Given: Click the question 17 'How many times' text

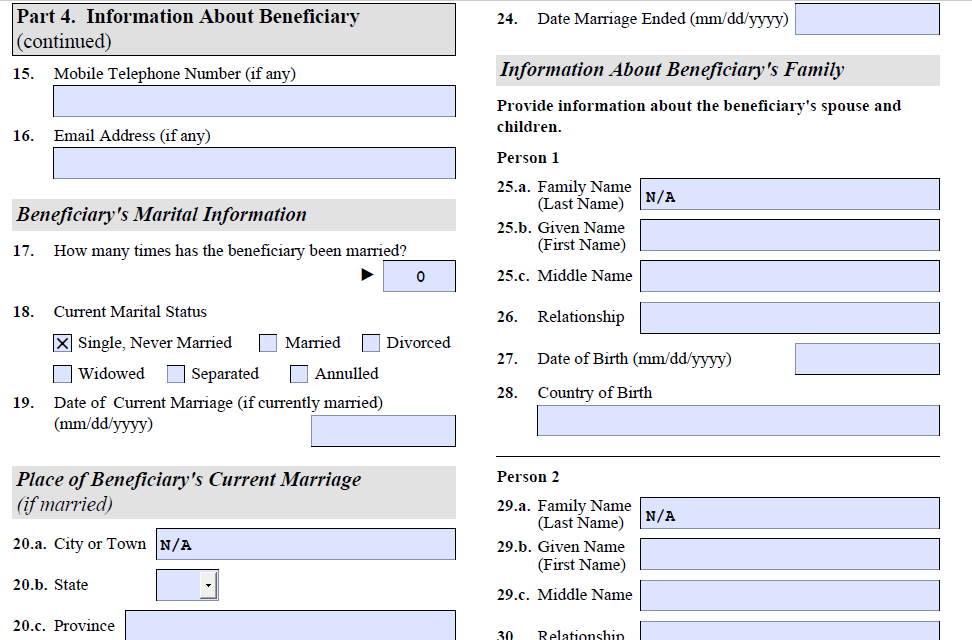Looking at the screenshot, I should [x=230, y=251].
